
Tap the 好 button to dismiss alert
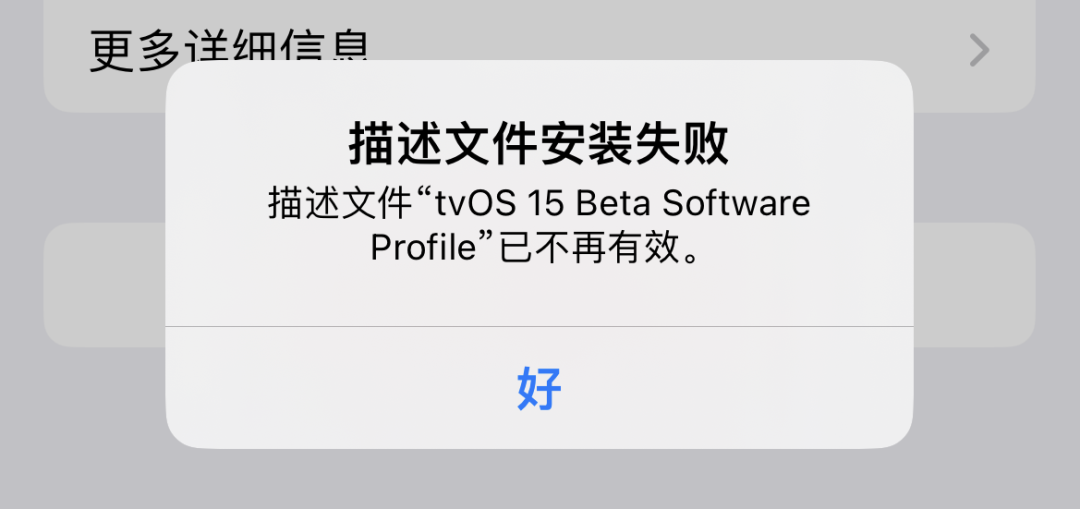coord(539,388)
